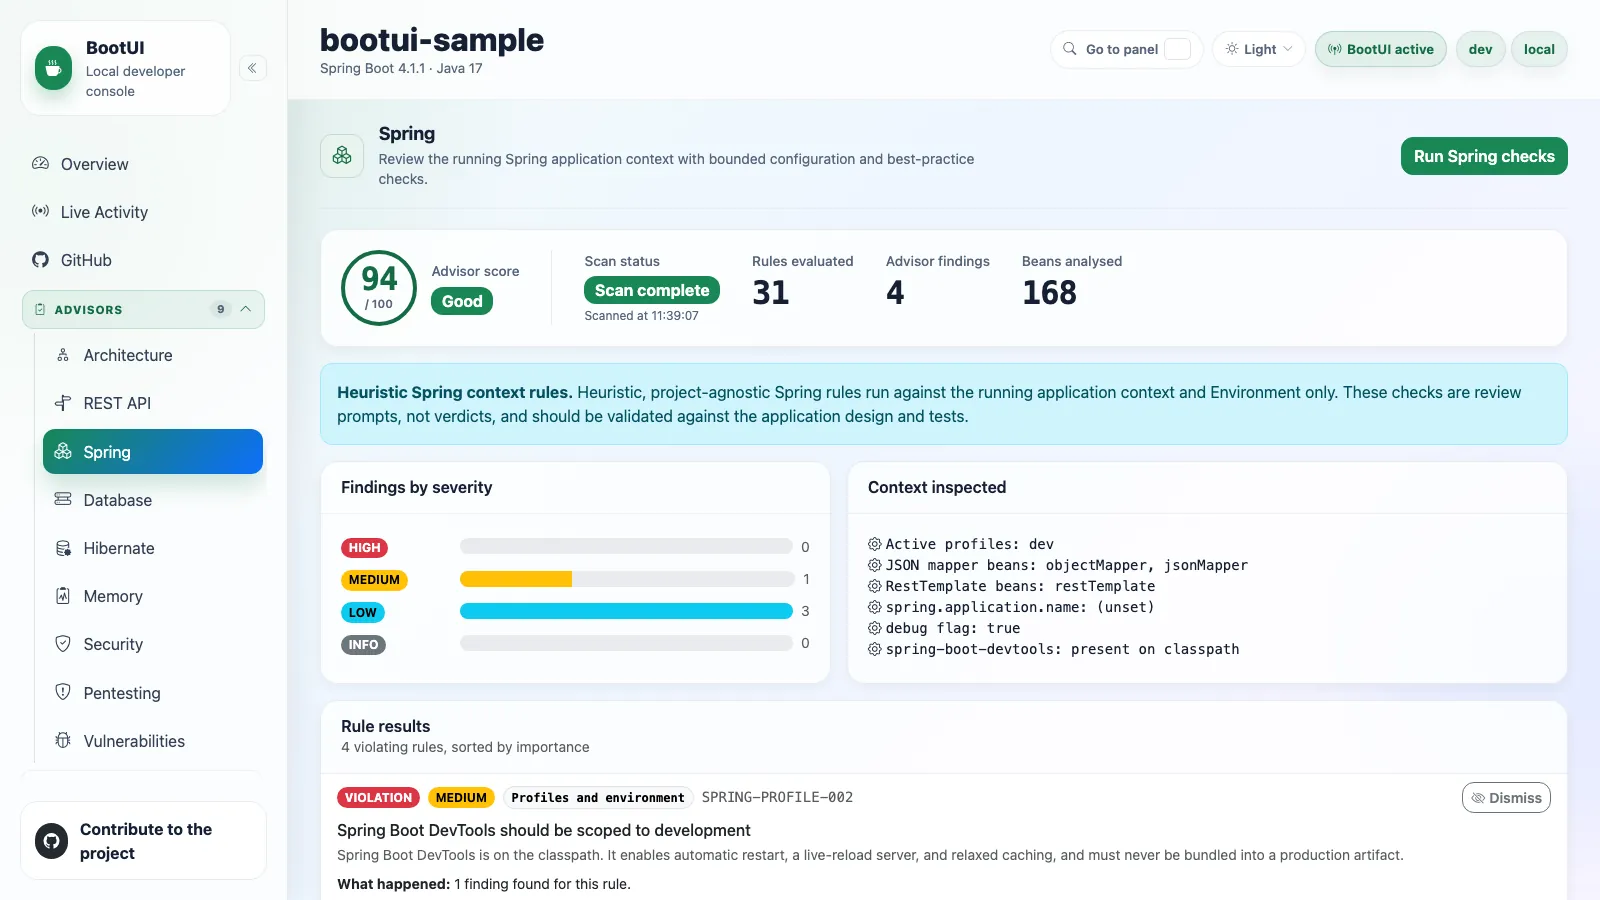Select the Spring advisor in the sidebar
The width and height of the screenshot is (1600, 900).
pyautogui.click(x=153, y=452)
